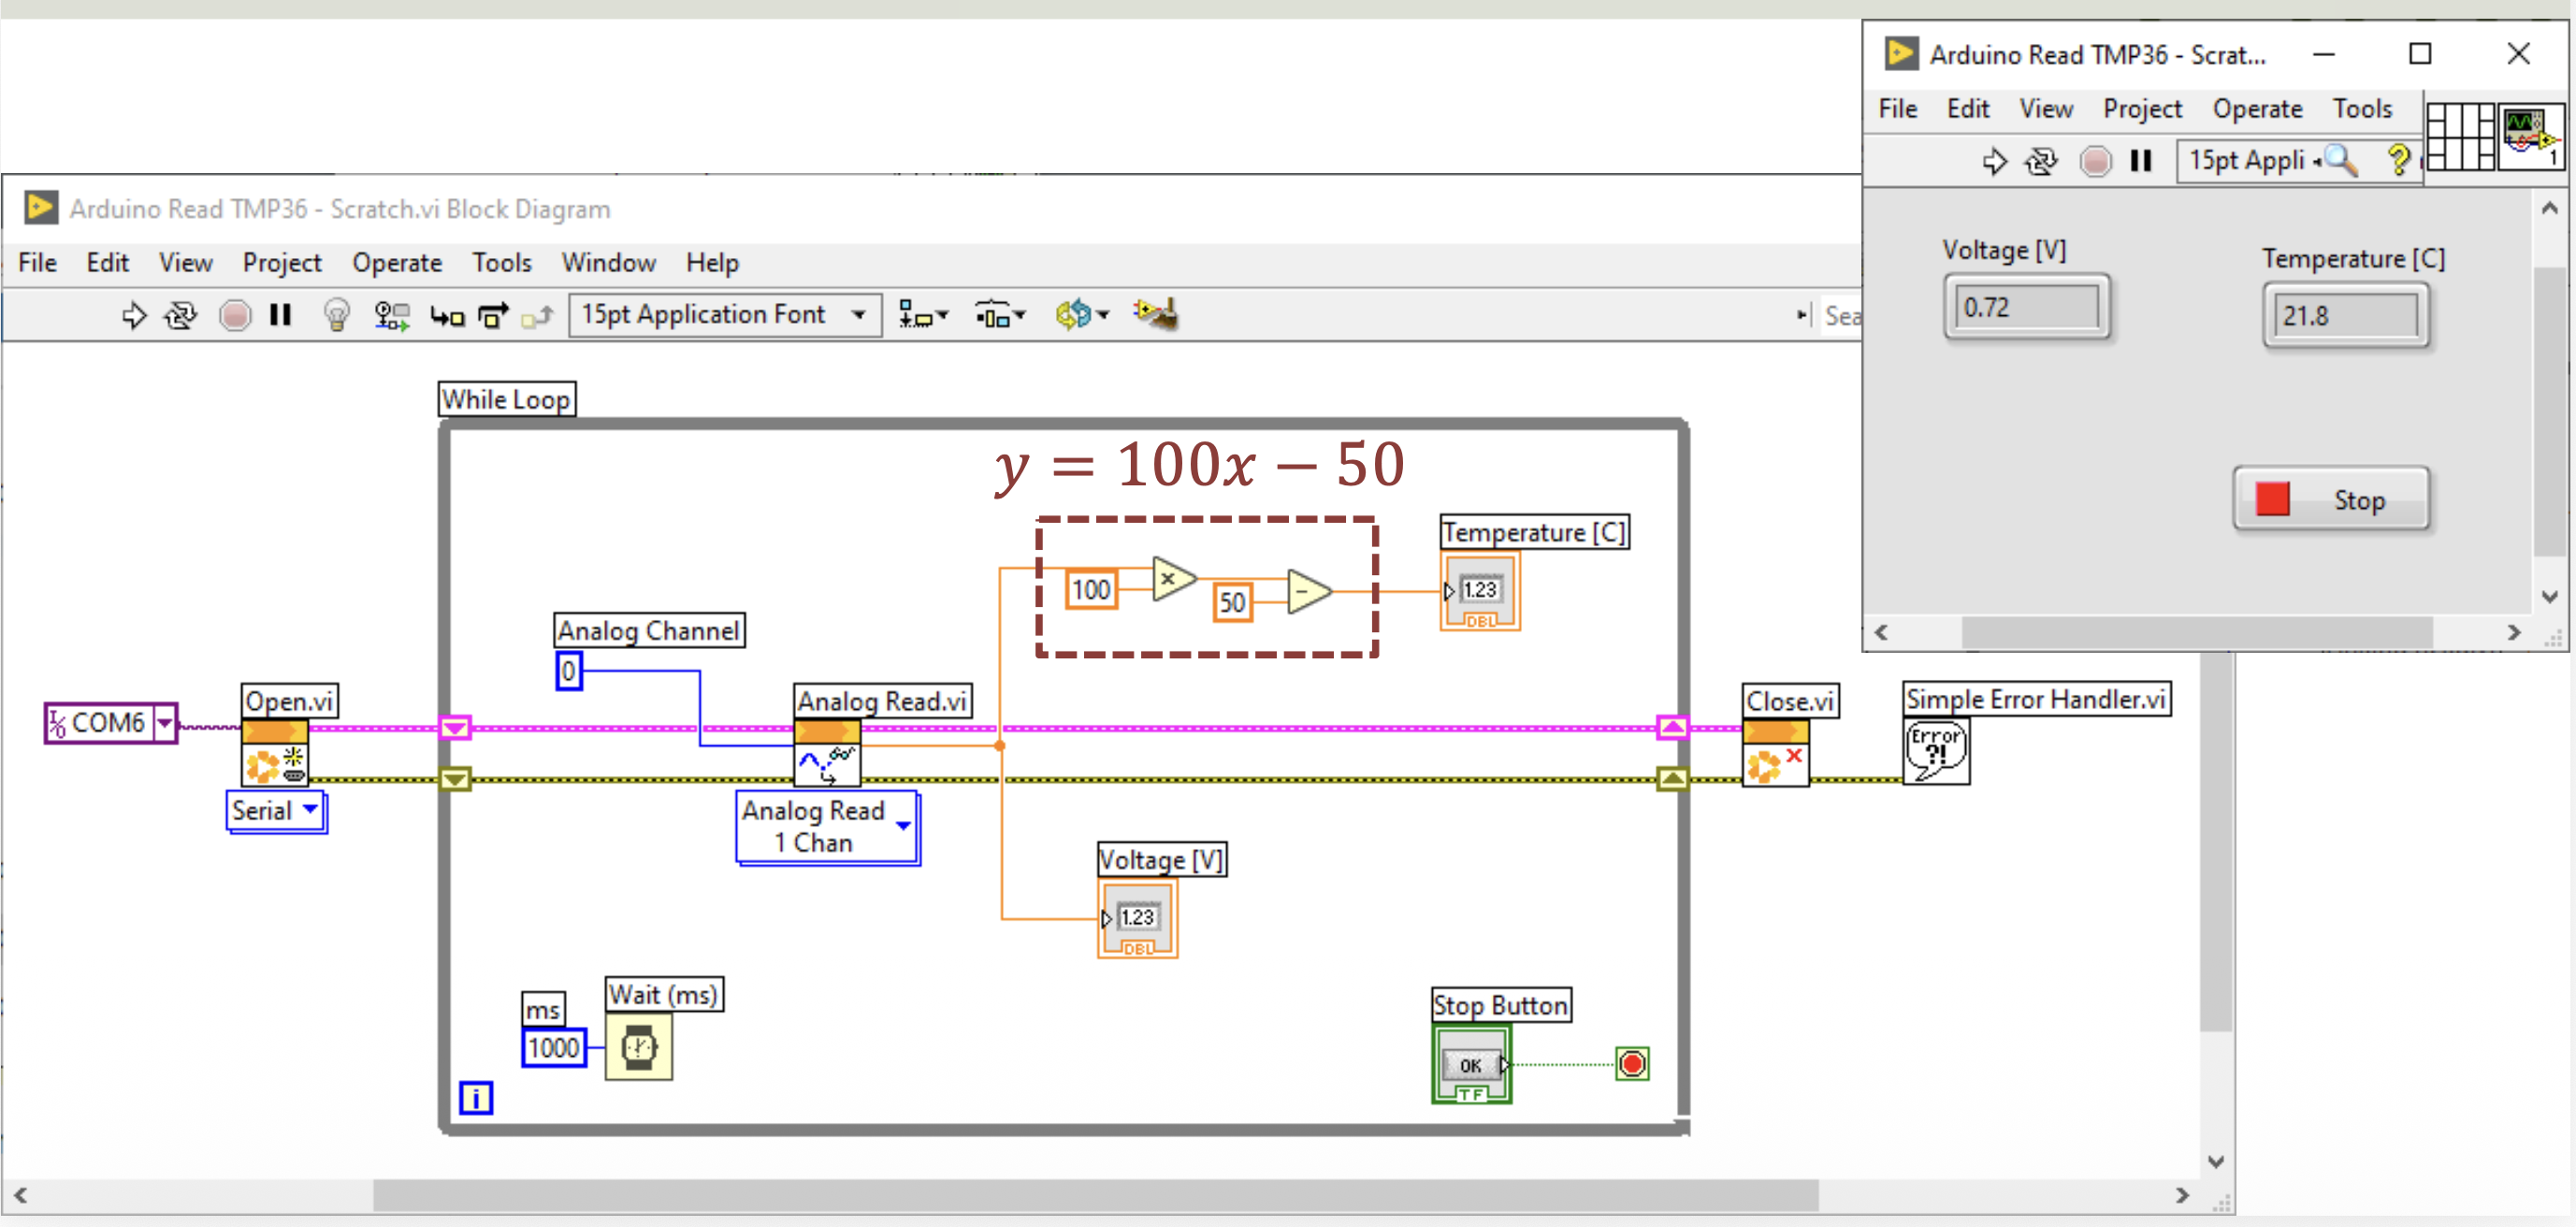The height and width of the screenshot is (1227, 2576).
Task: Select Voltage [V] indicator terminal
Action: pos(1138,918)
